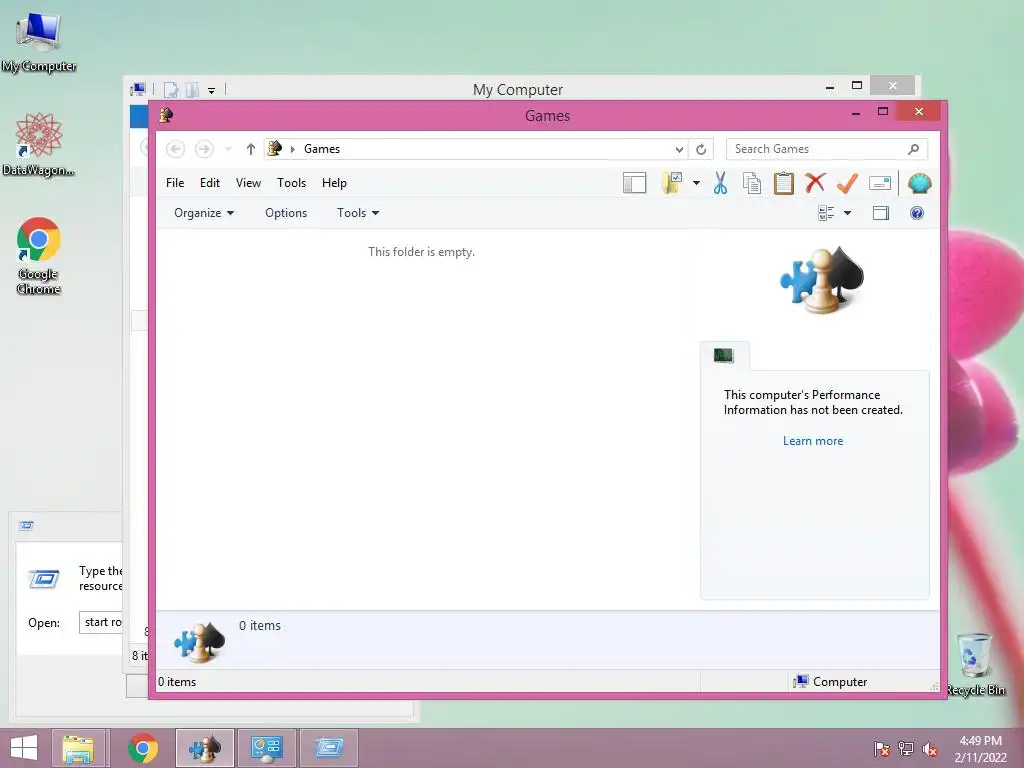Click the Games icon in the details pane
Image resolution: width=1024 pixels, height=768 pixels.
(x=200, y=641)
